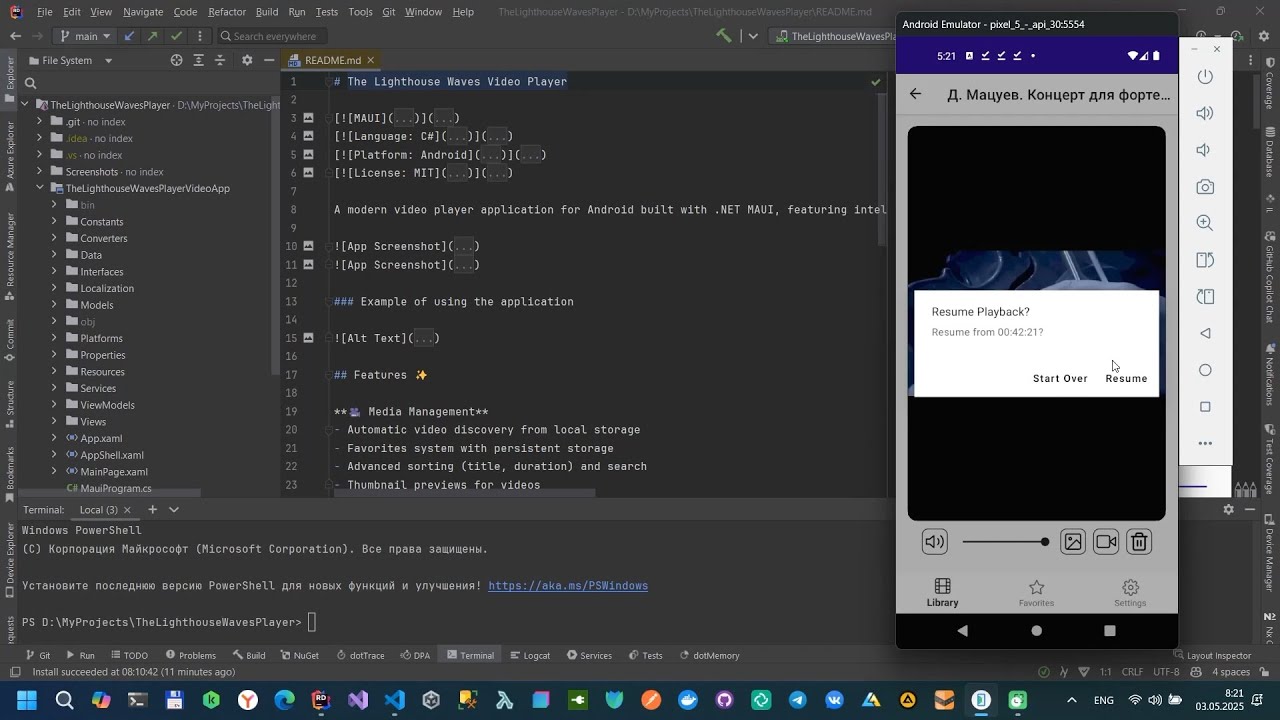Open the NuGet tool window

[x=298, y=656]
